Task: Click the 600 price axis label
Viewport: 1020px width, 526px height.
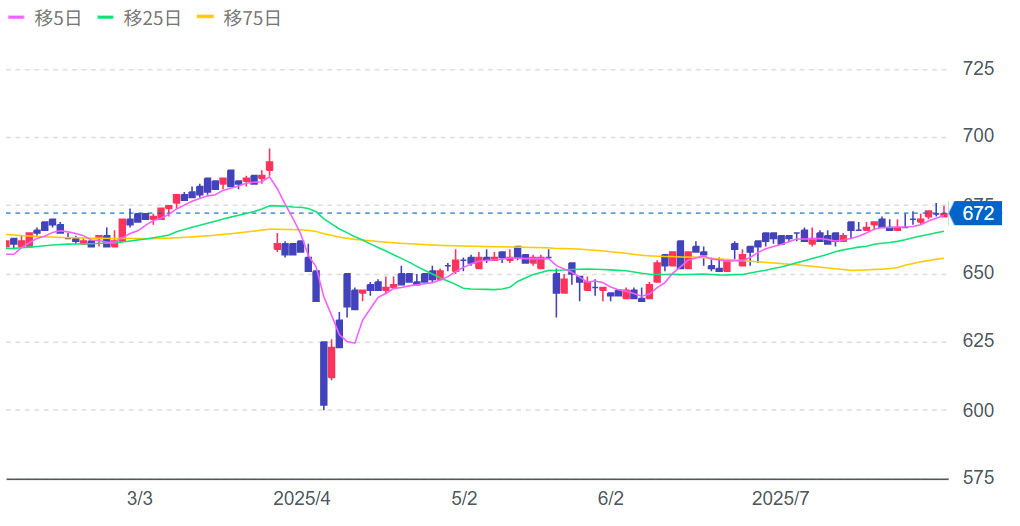Action: coord(977,410)
